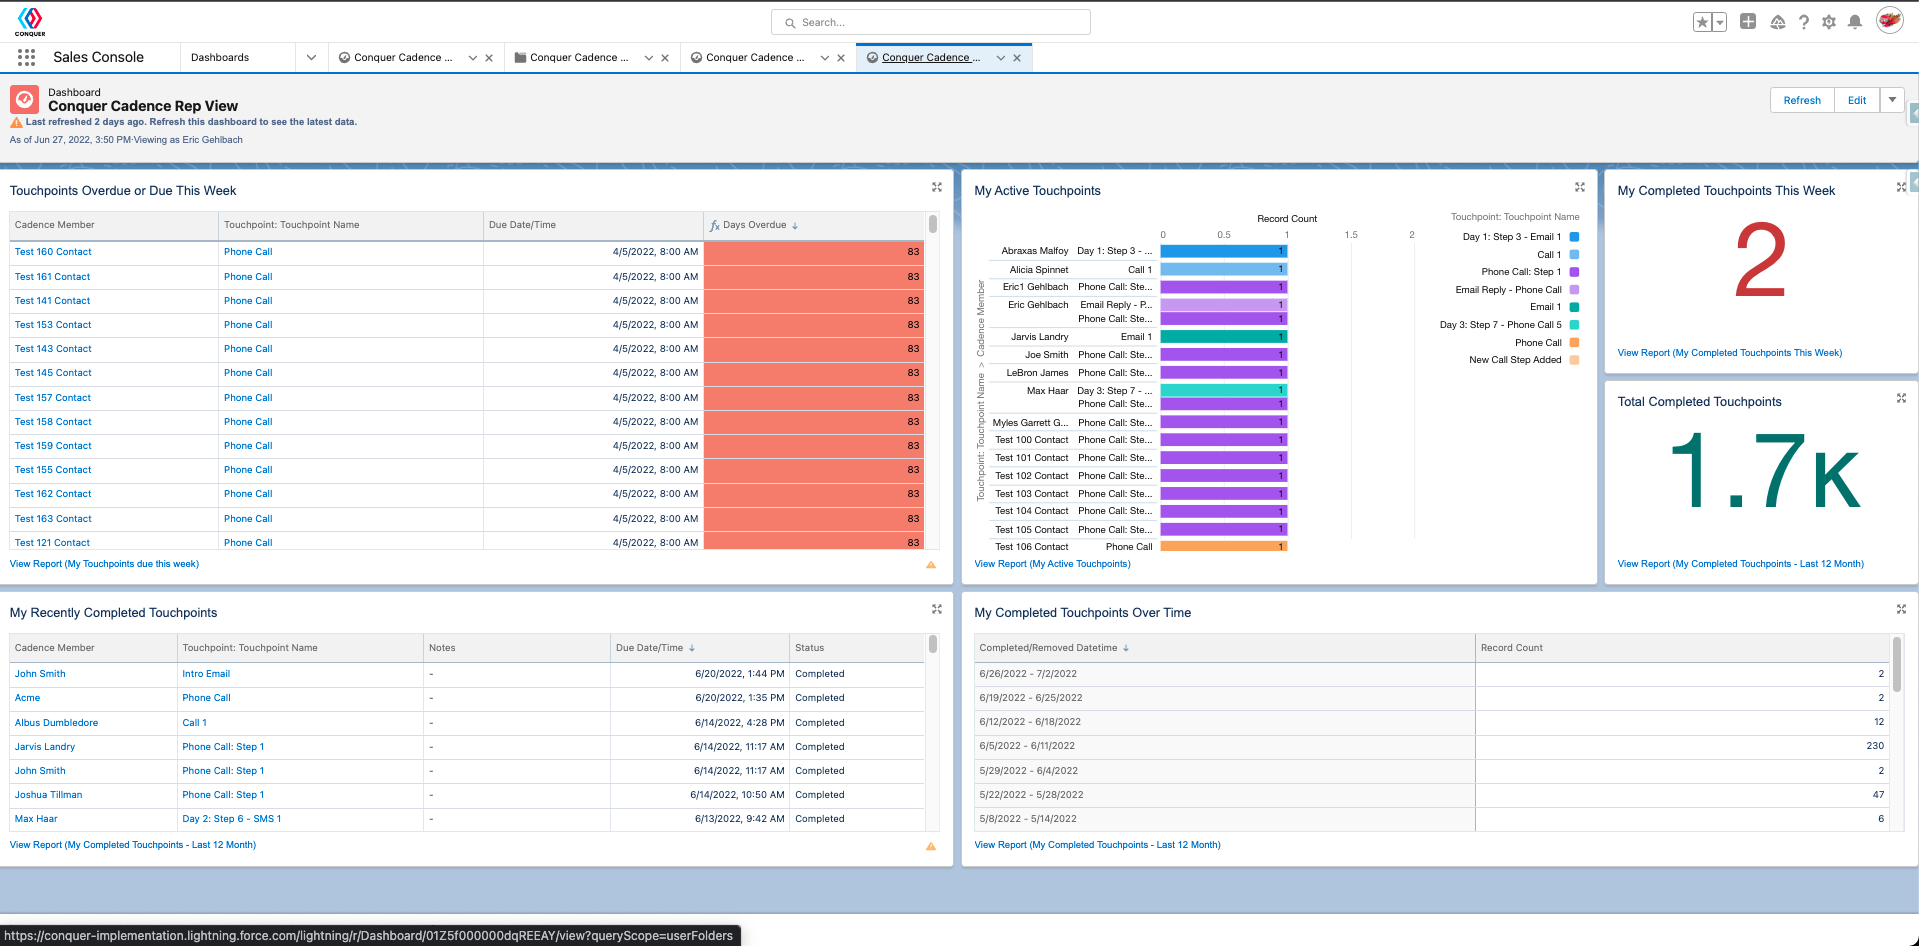Expand My Active Touchpoints widget

[x=1580, y=187]
